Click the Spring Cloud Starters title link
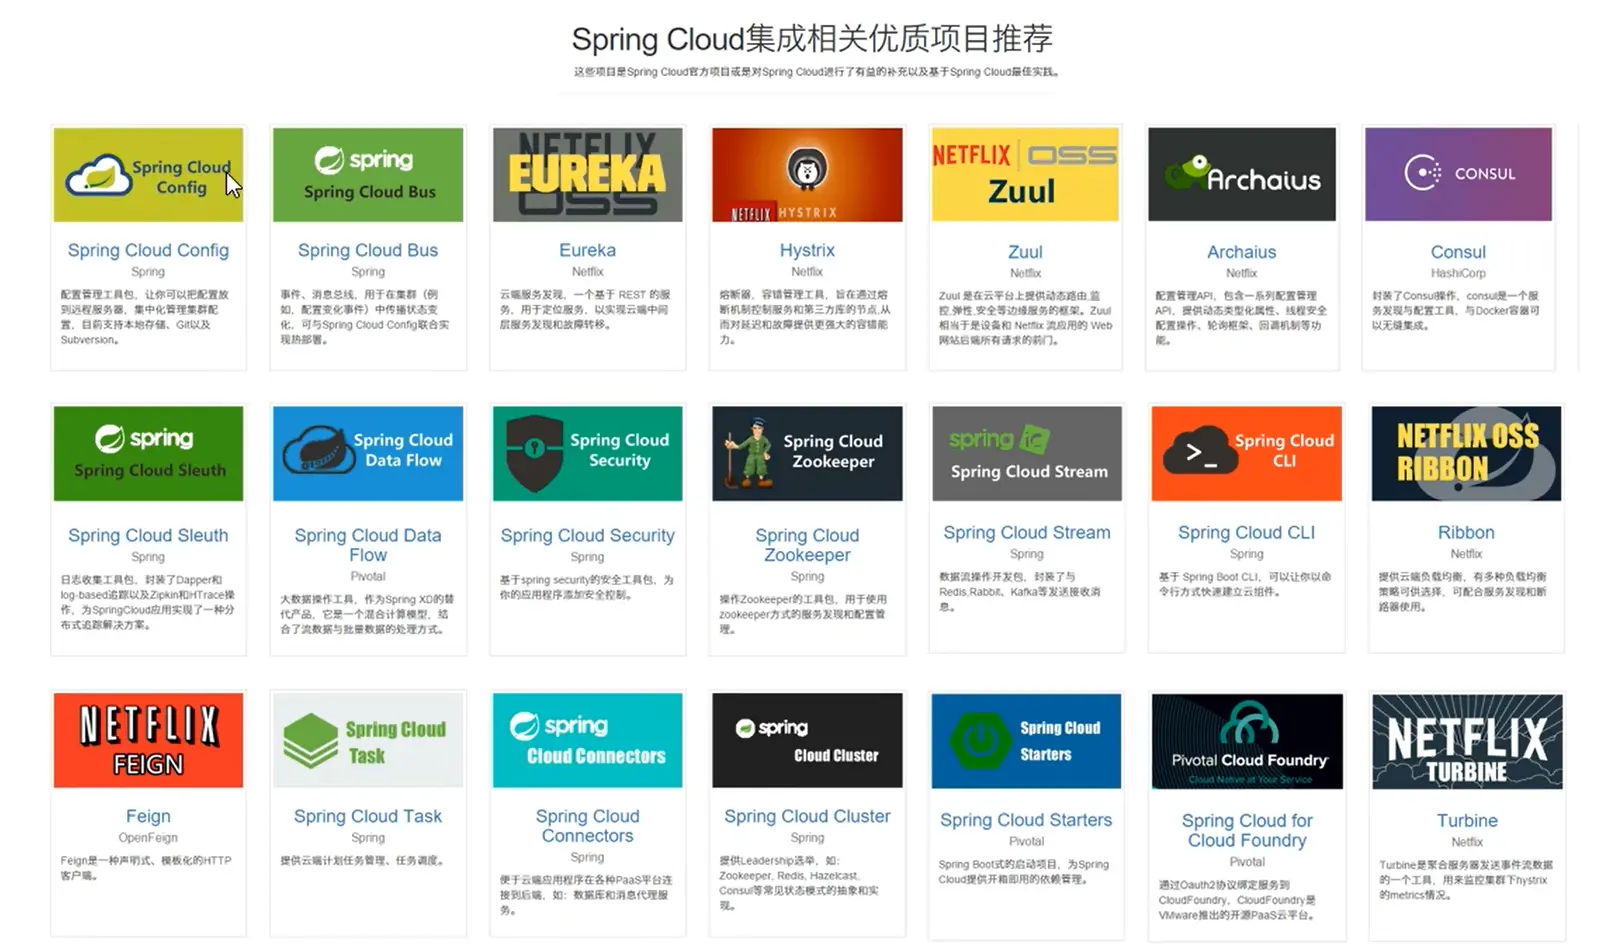 click(1026, 820)
